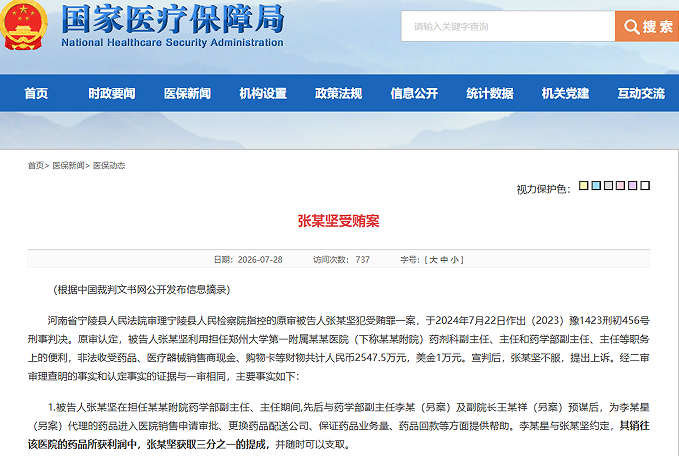Open the 机构设置 navigation item
This screenshot has height=456, width=679.
(263, 93)
